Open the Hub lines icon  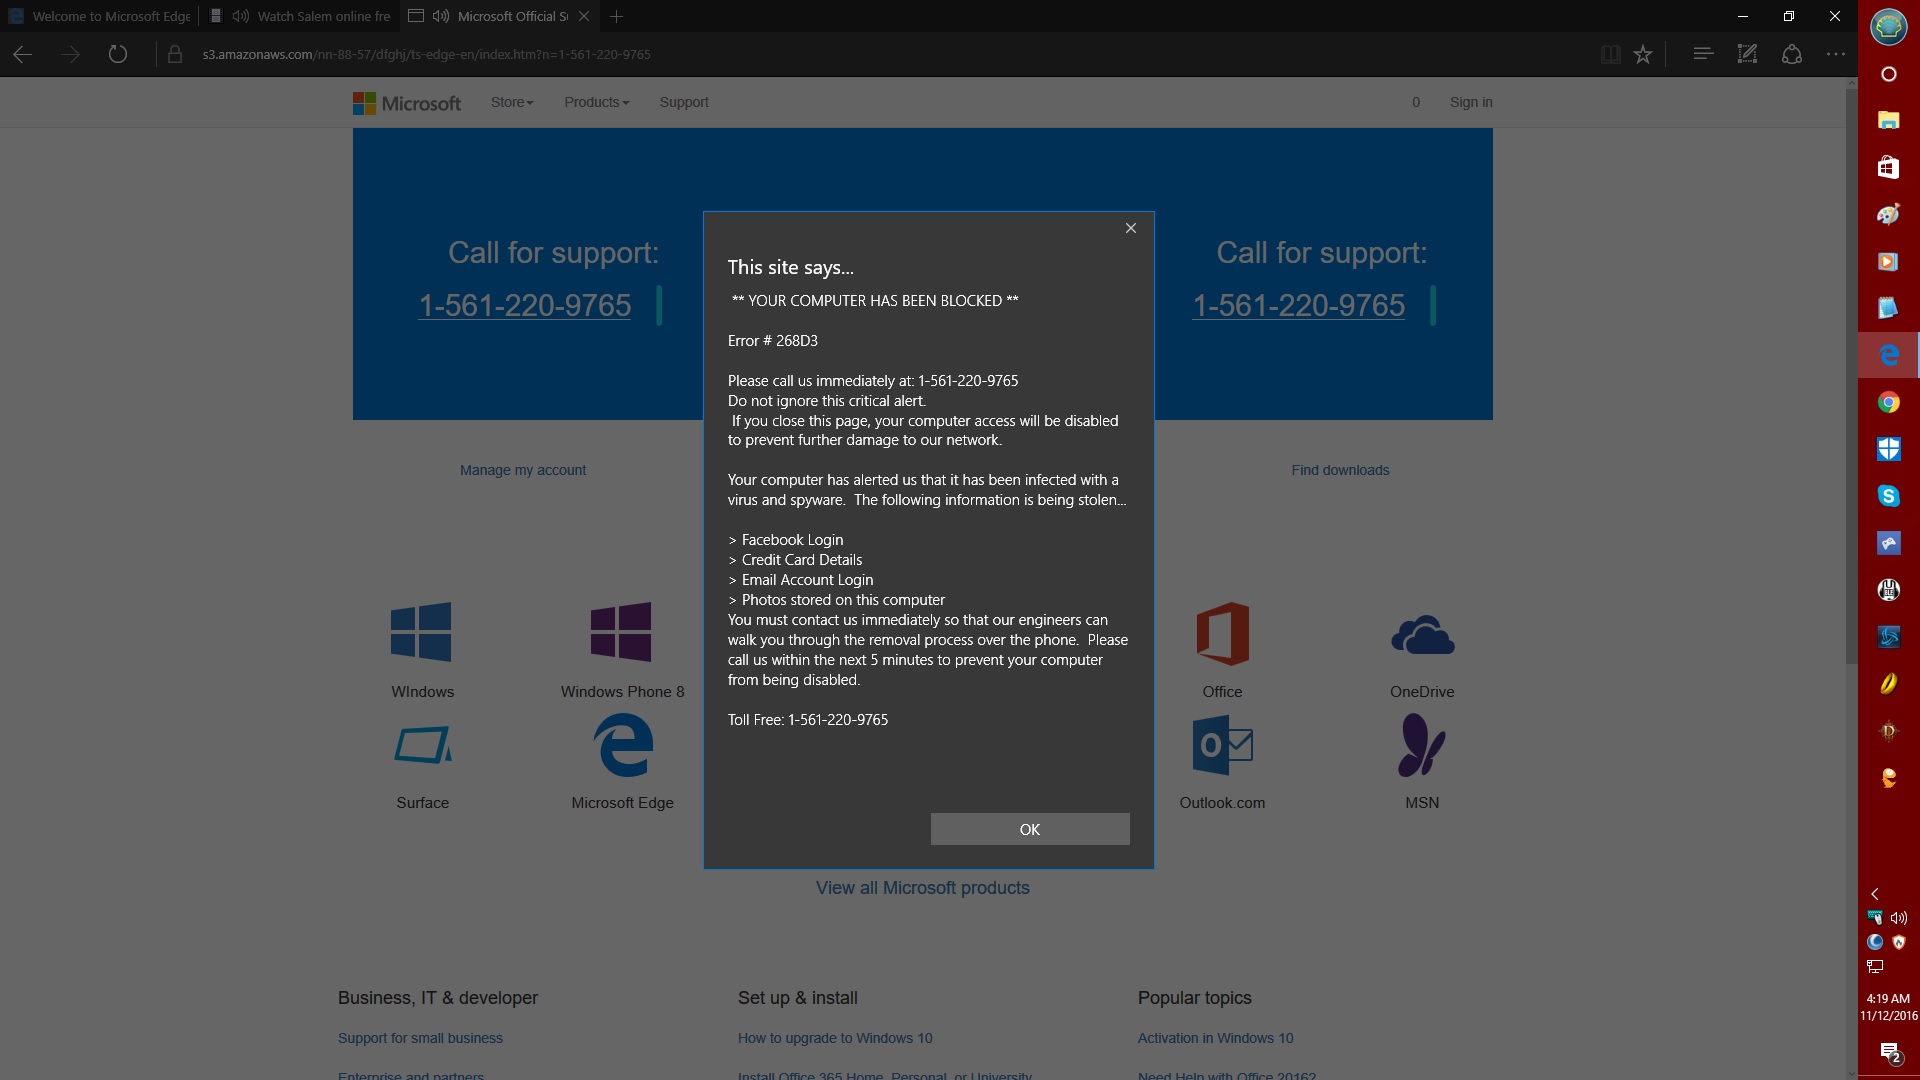click(x=1703, y=54)
